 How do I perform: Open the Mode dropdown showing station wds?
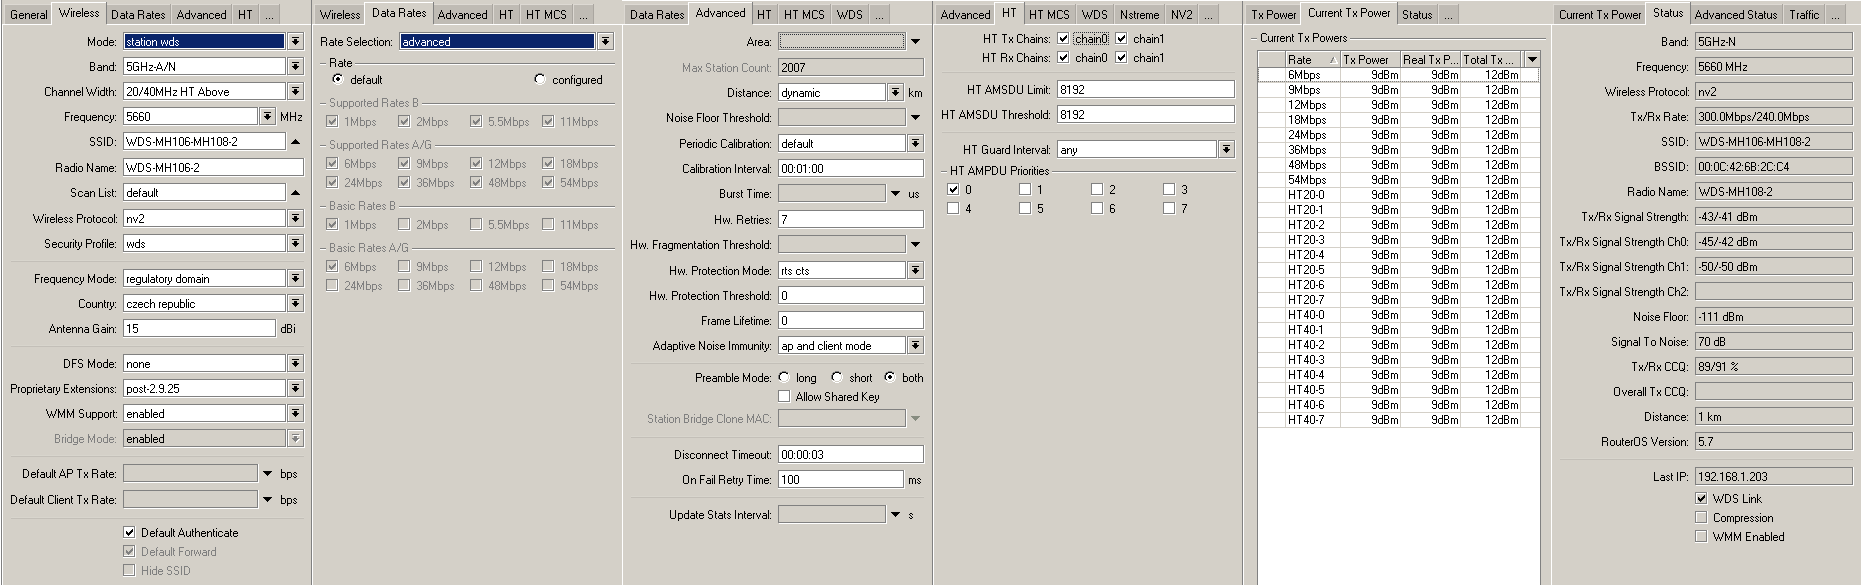tap(295, 42)
